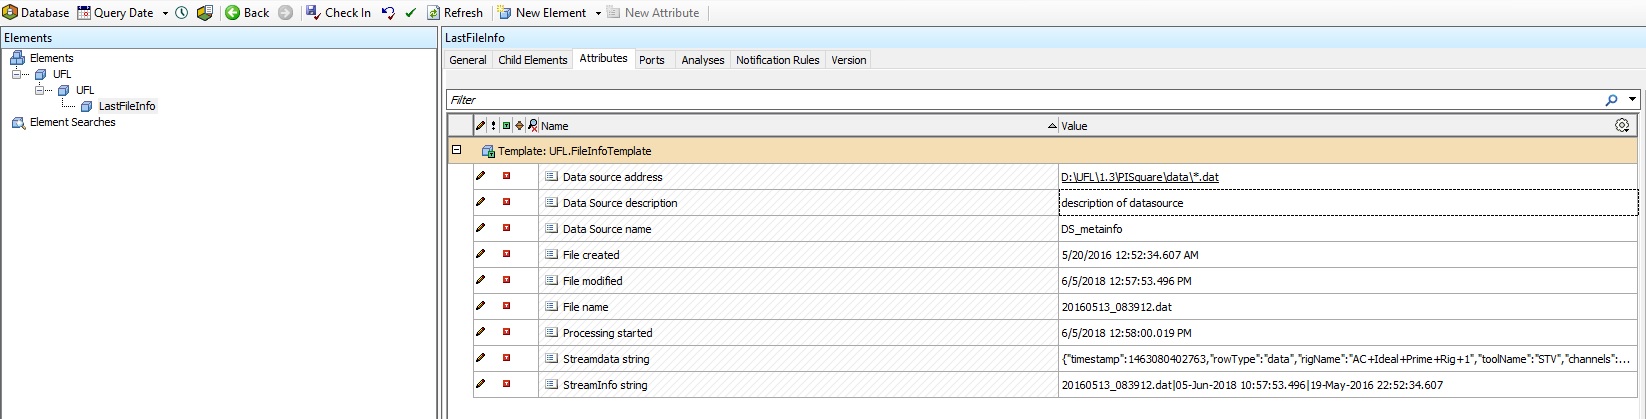Click the undo check out arrow icon
The height and width of the screenshot is (419, 1646).
pos(388,13)
